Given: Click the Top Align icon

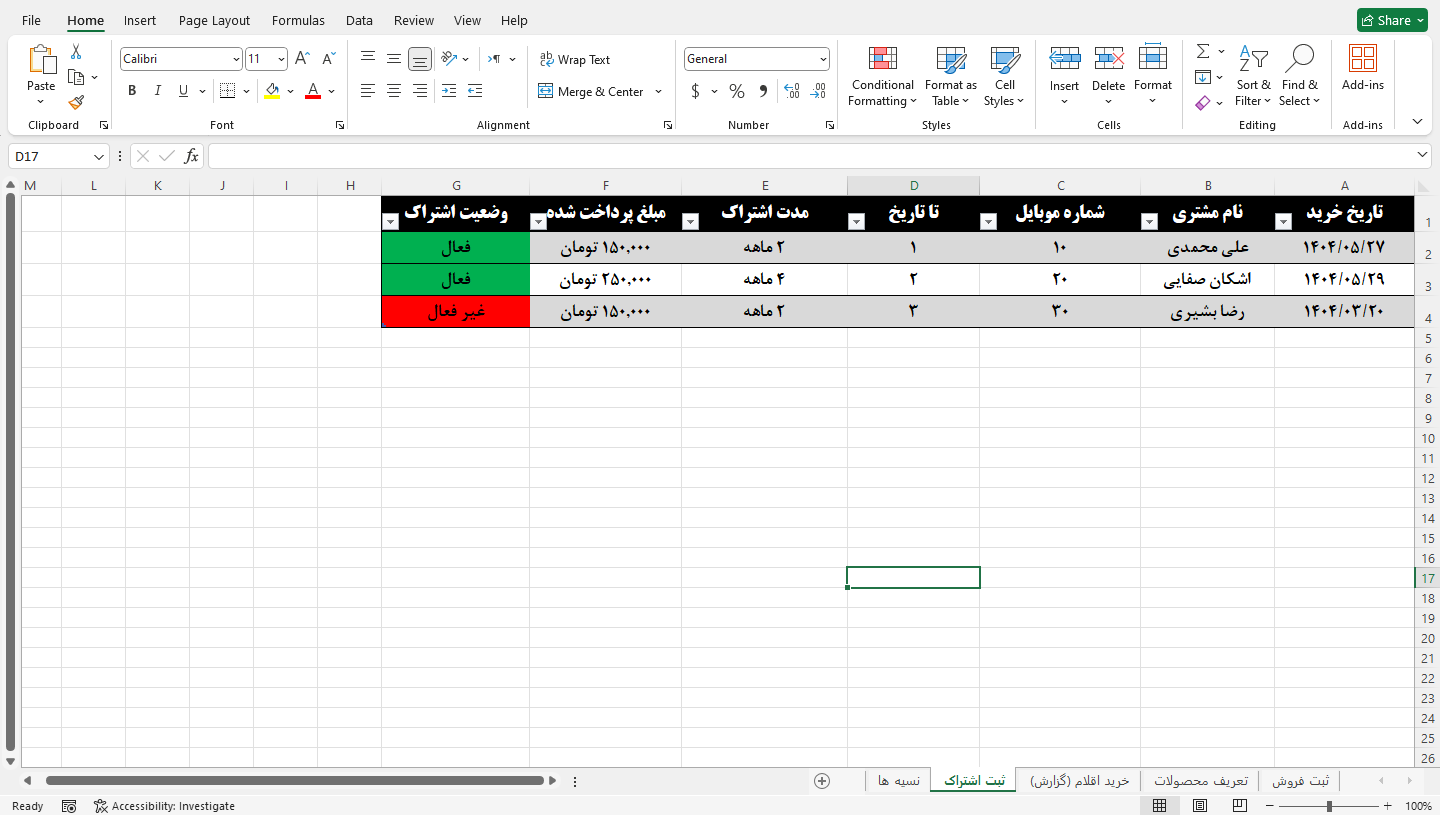Looking at the screenshot, I should point(368,59).
